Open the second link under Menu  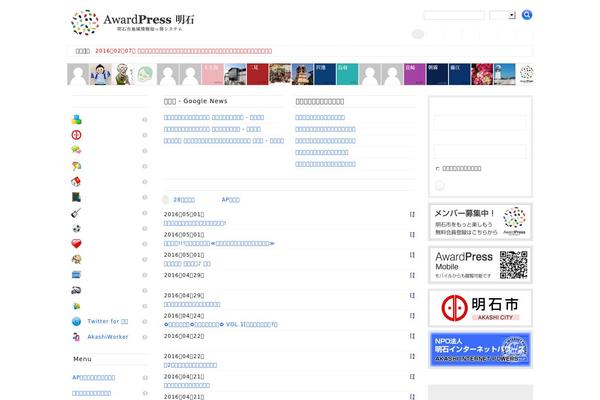pyautogui.click(x=91, y=393)
